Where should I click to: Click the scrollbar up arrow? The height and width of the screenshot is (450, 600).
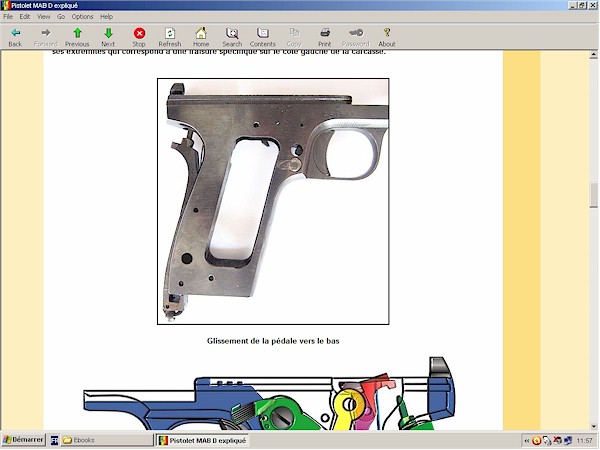[593, 55]
